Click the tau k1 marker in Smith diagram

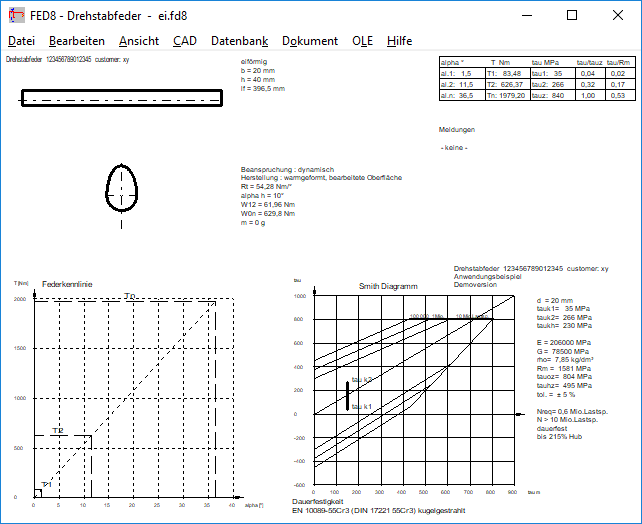point(362,406)
